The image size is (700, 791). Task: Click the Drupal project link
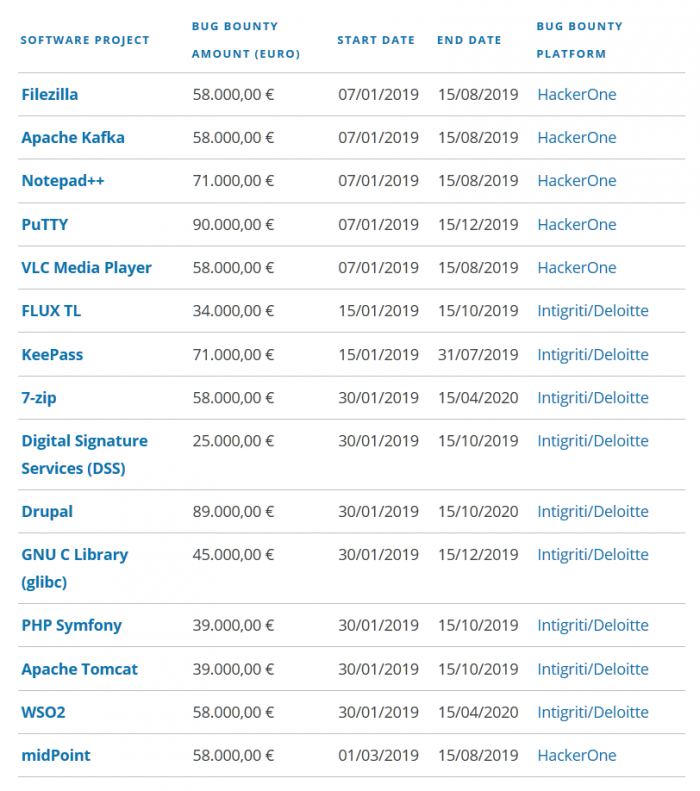click(47, 512)
